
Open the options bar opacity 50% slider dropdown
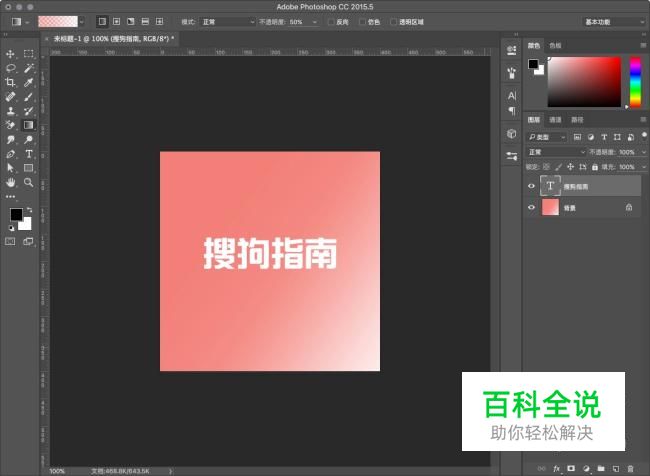[x=315, y=22]
